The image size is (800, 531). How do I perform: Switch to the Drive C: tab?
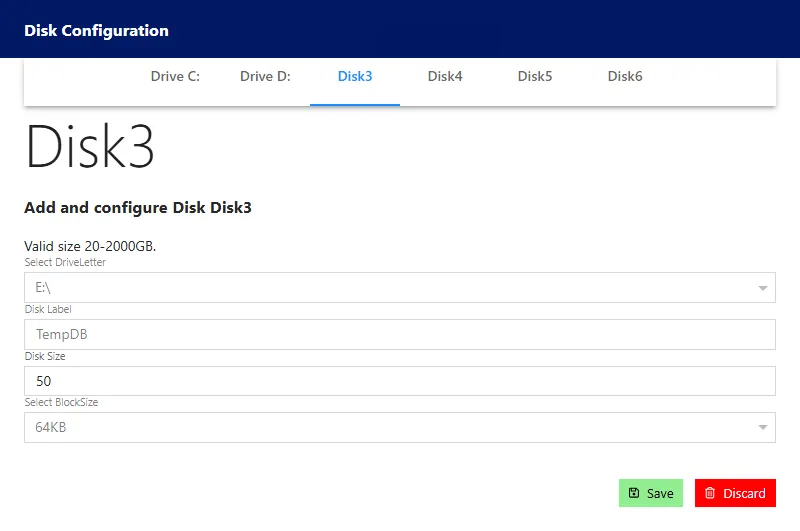(175, 77)
